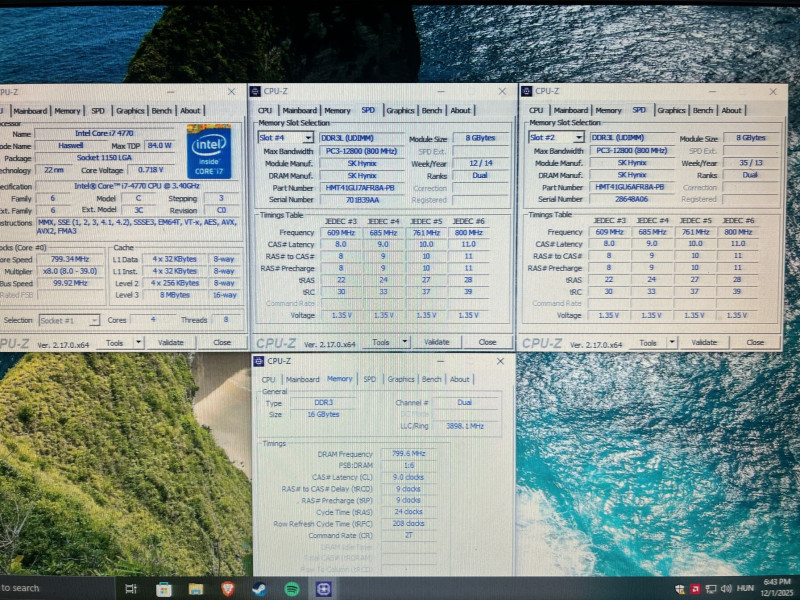Click the CPU-Z title icon of Slot #2 window
This screenshot has height=600, width=800.
pyautogui.click(x=526, y=91)
